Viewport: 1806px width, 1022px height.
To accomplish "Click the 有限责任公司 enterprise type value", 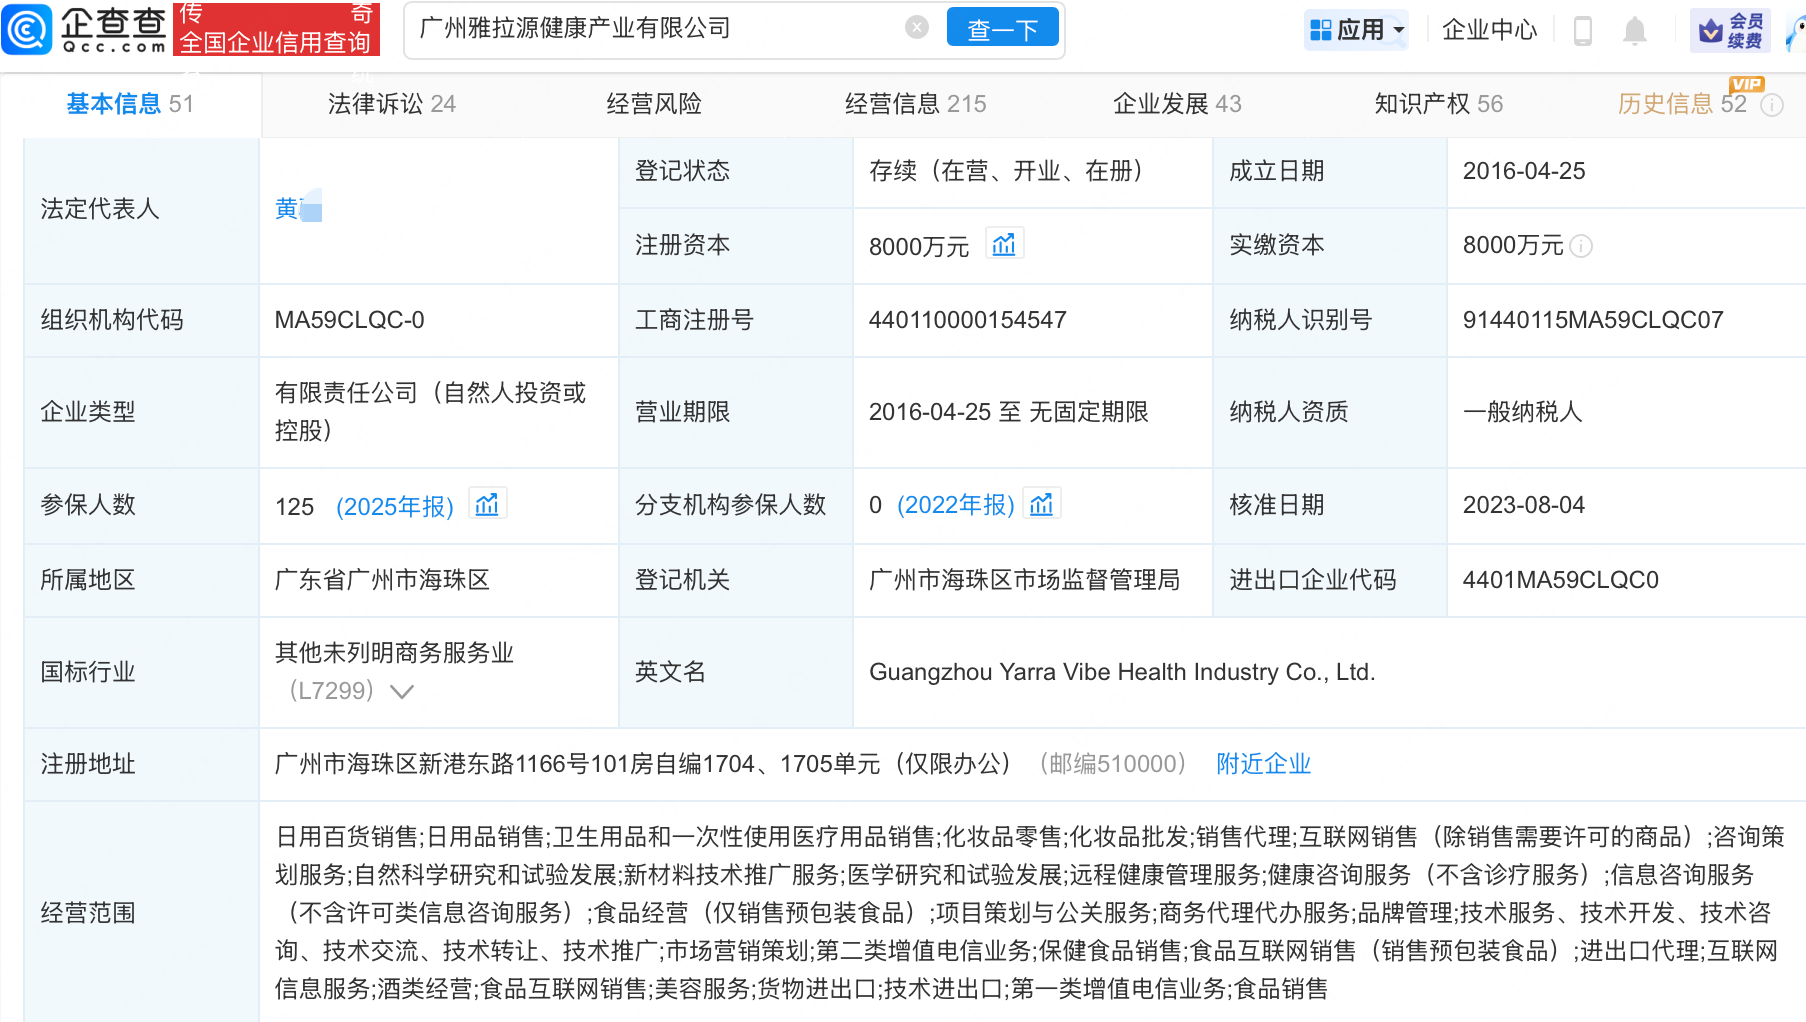I will tap(431, 412).
